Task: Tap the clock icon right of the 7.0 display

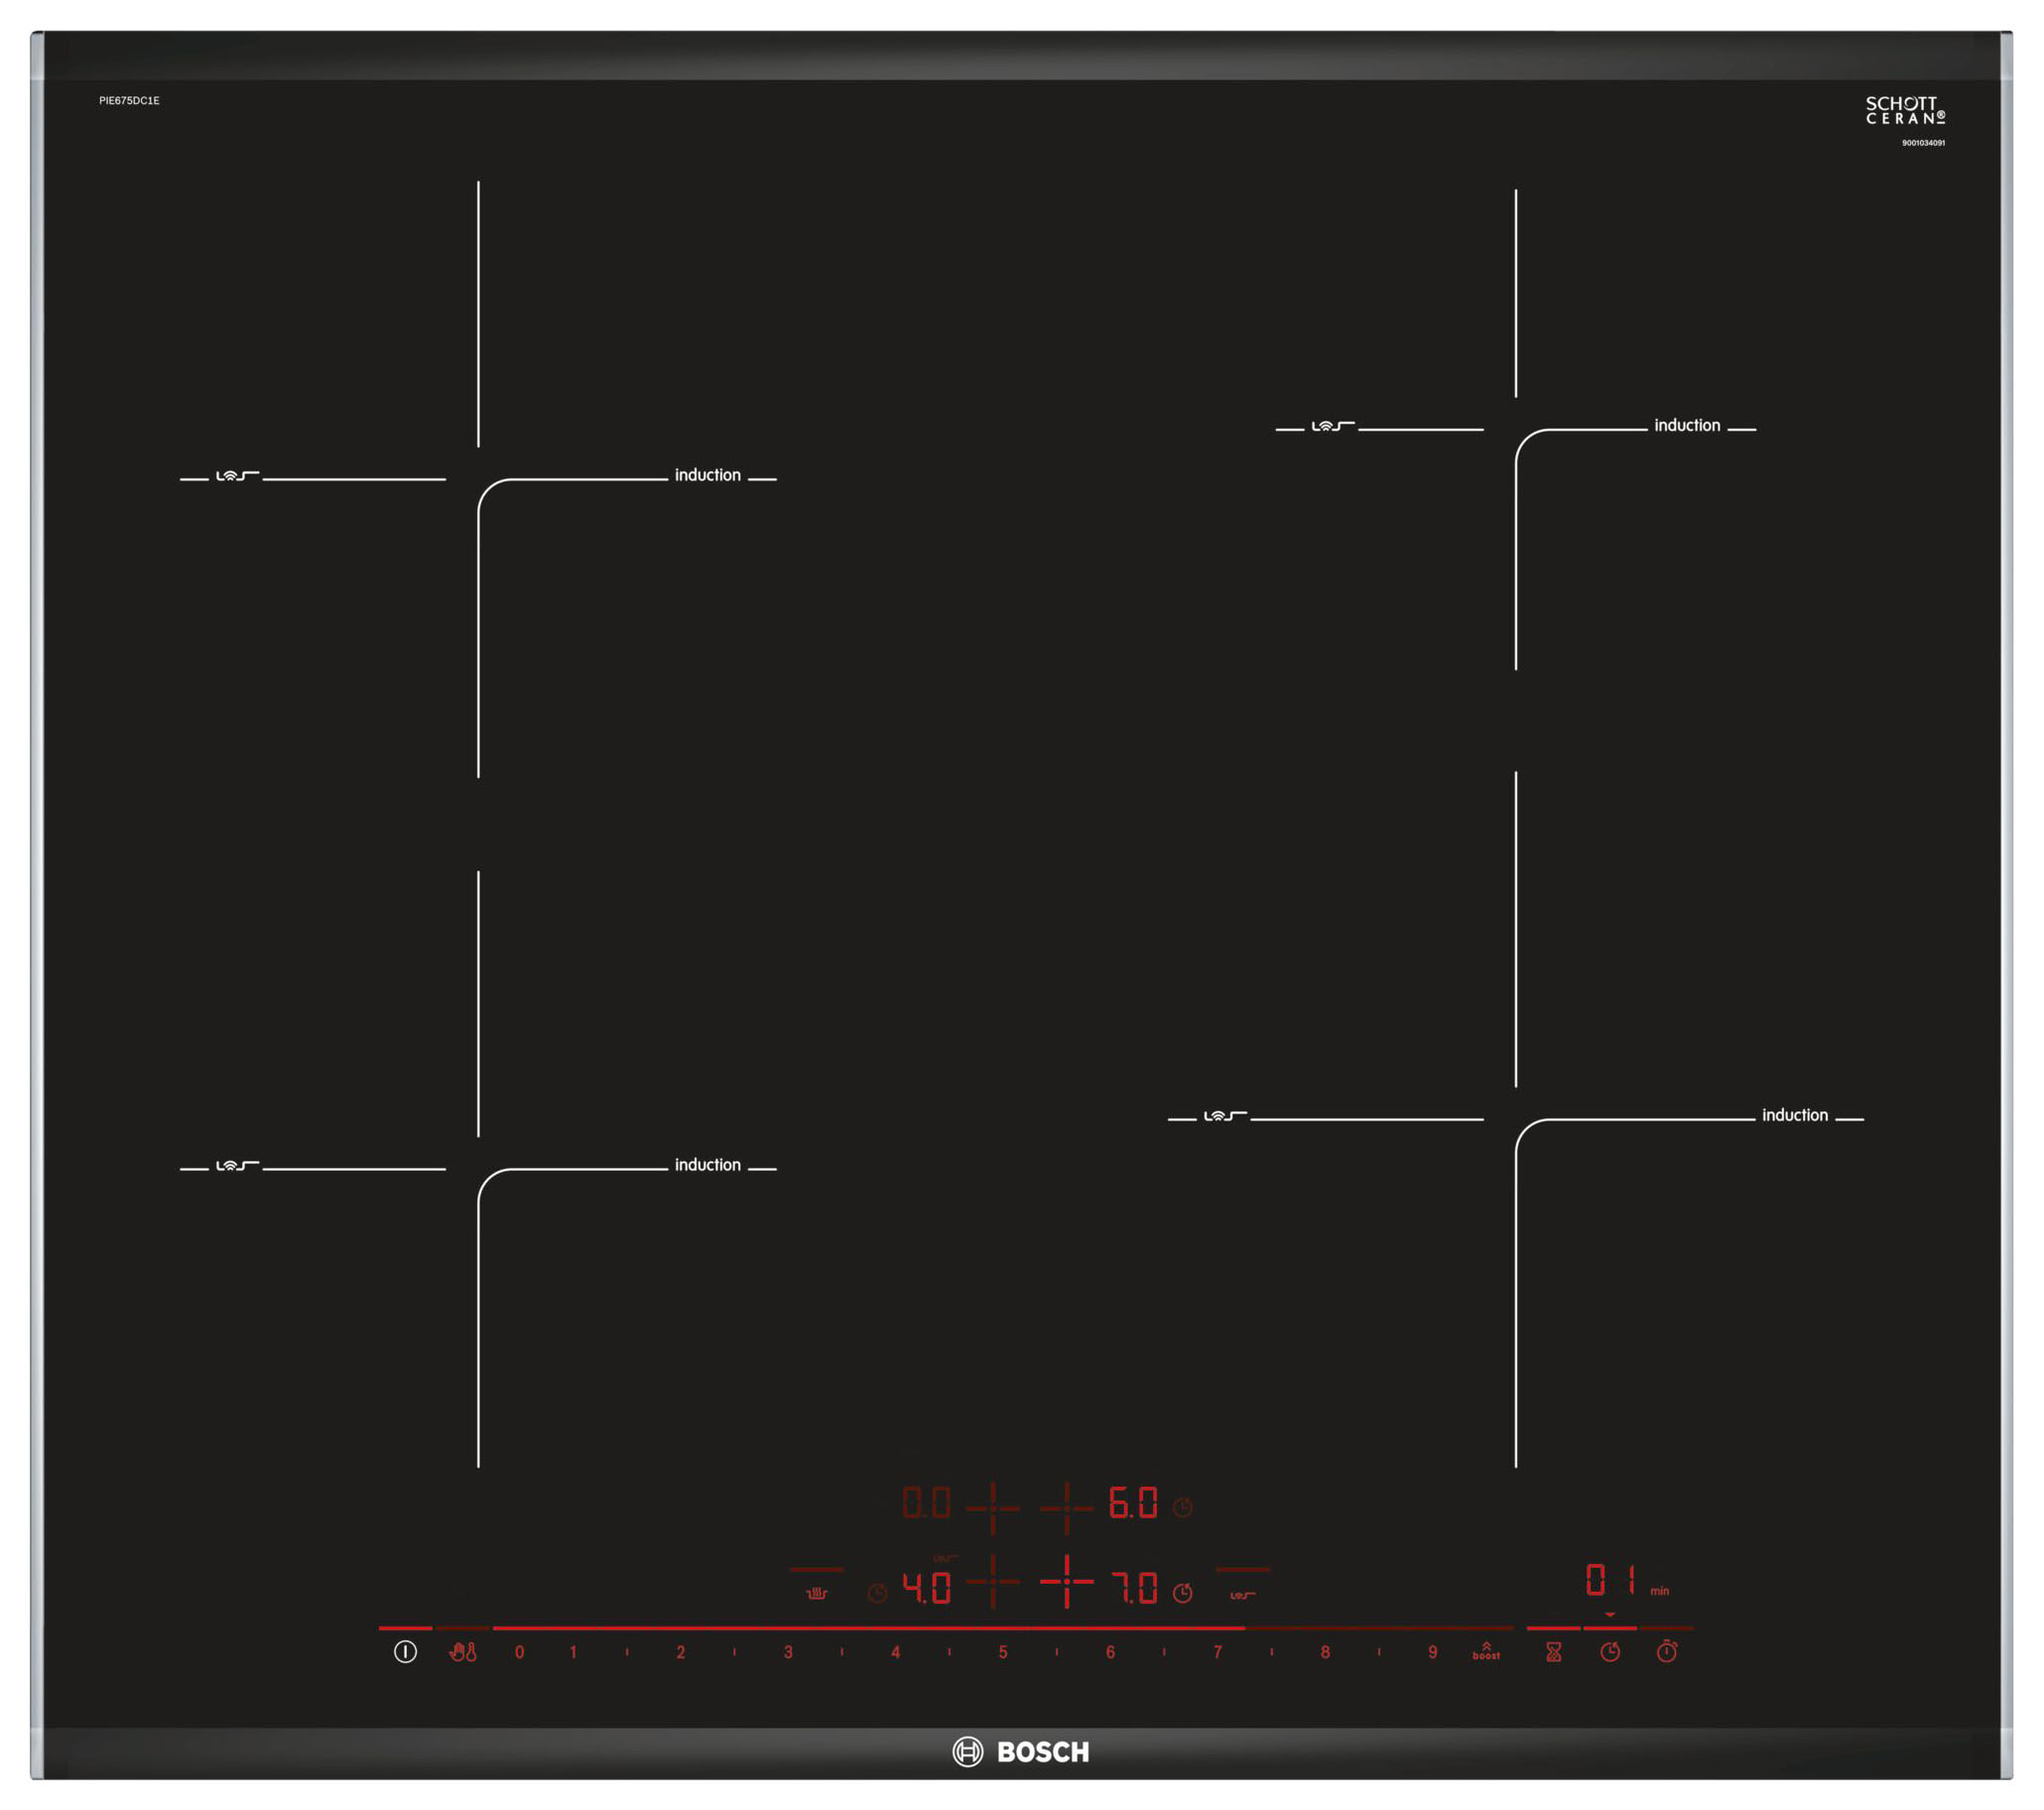Action: pos(1182,1593)
